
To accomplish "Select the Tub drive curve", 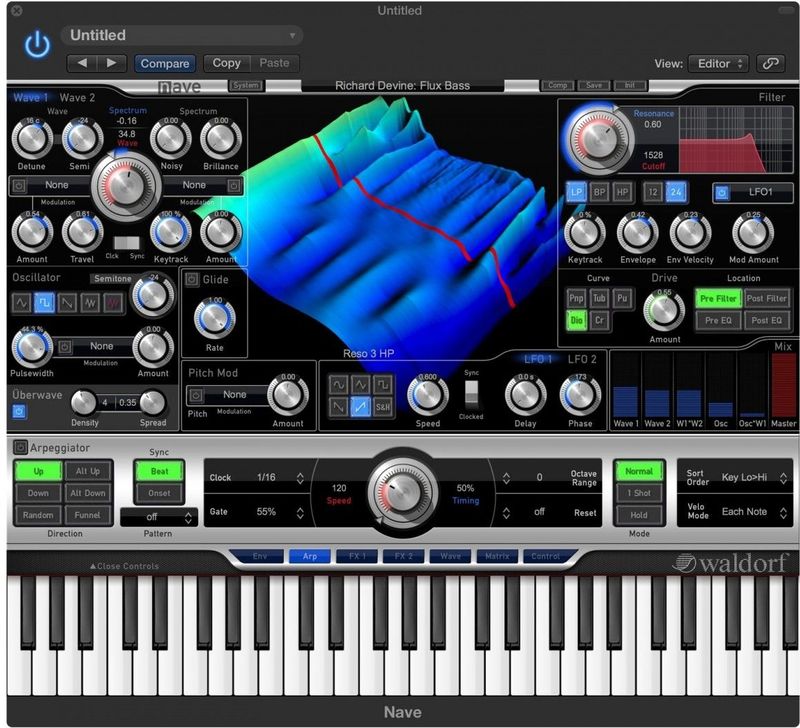I will [x=599, y=298].
